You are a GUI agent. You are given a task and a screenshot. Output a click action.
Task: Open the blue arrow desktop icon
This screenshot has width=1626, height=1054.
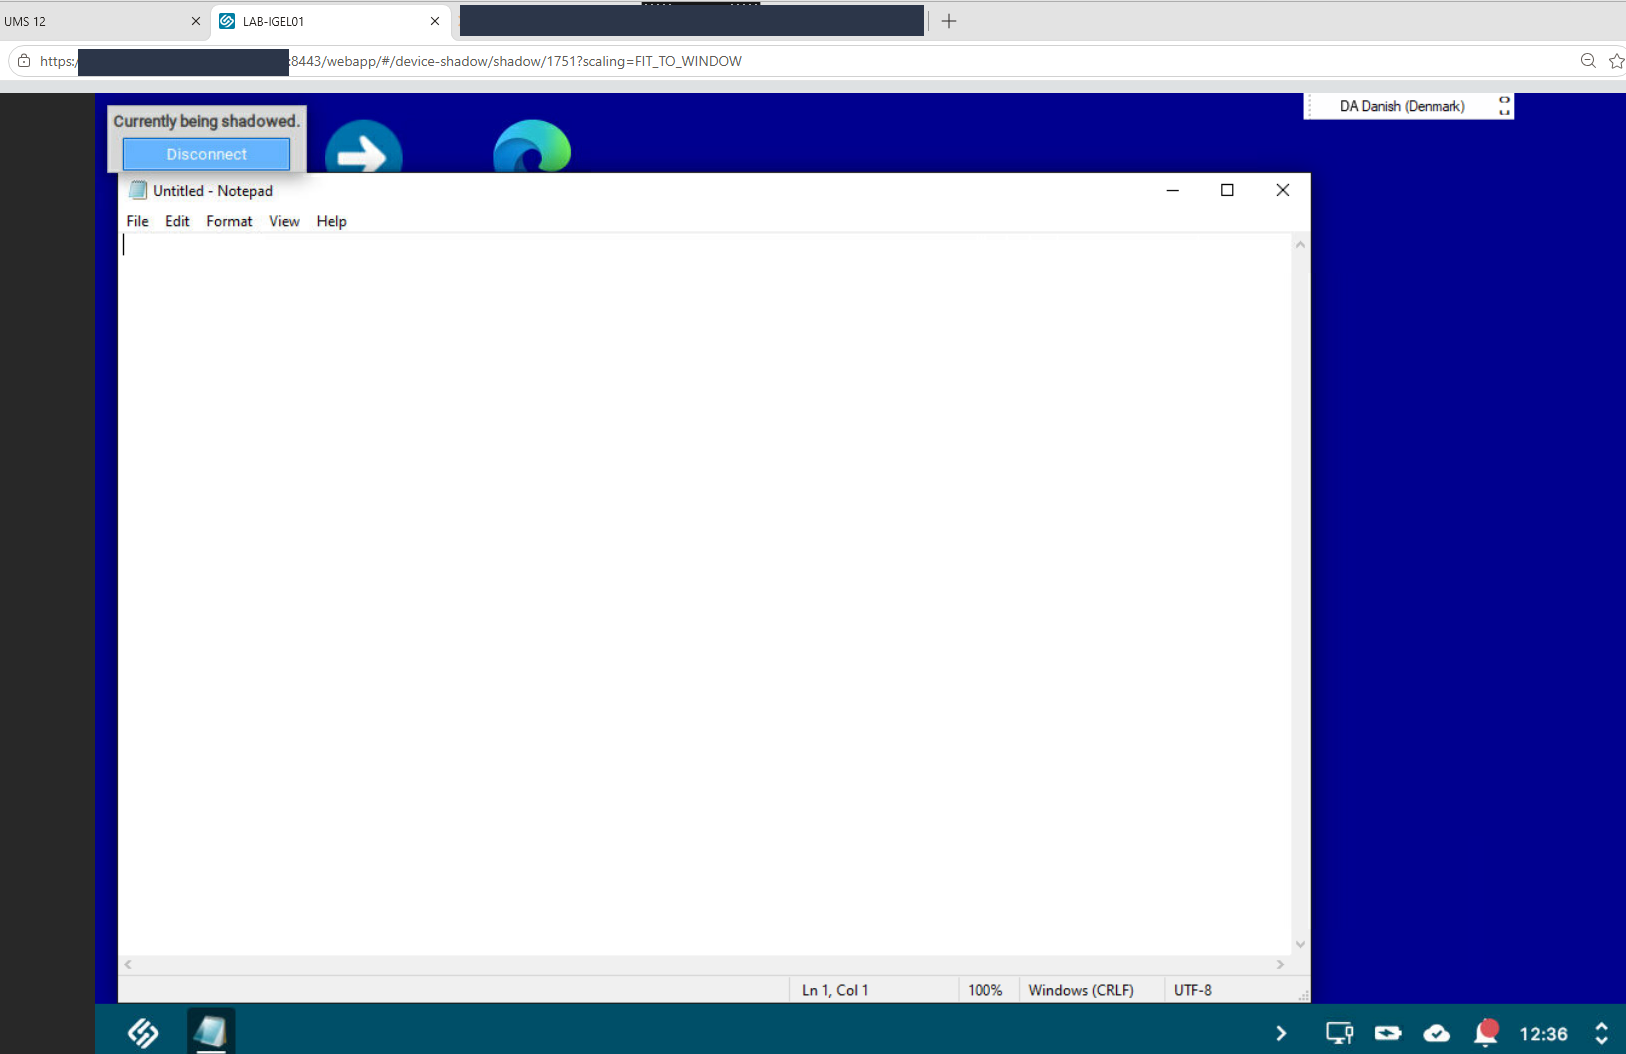tap(364, 146)
